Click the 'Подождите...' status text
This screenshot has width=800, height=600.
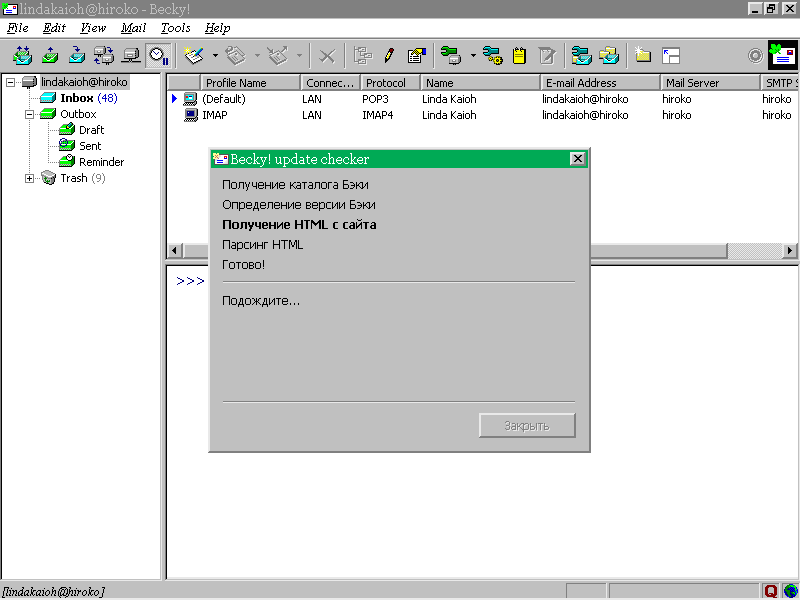pos(261,301)
